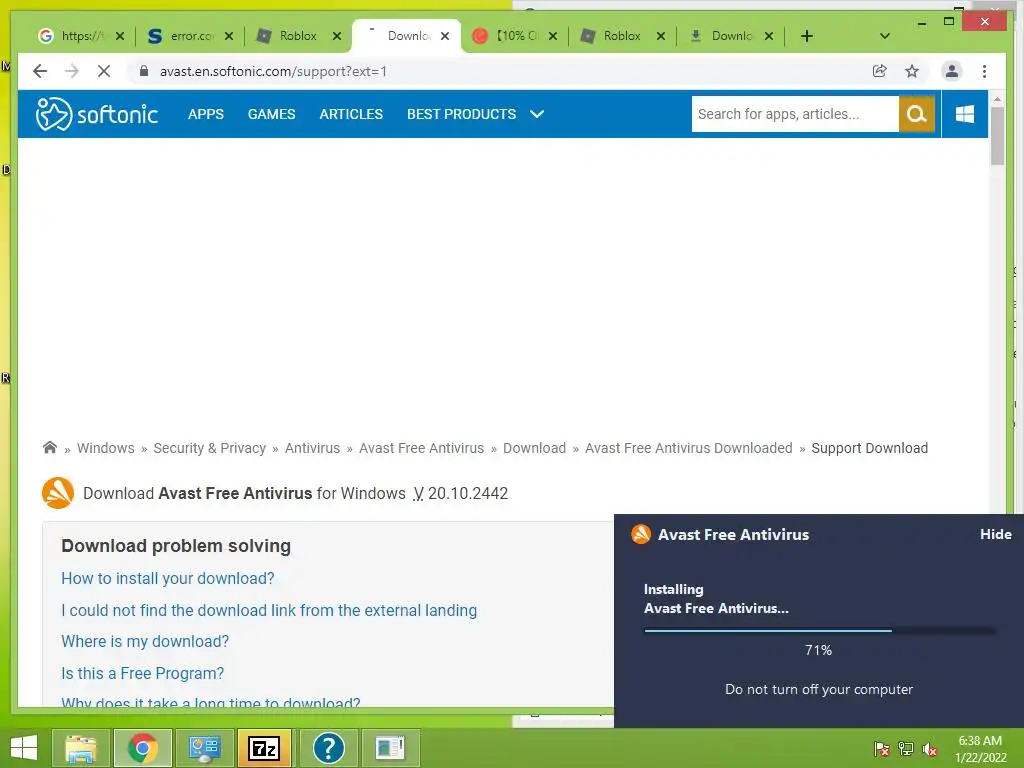This screenshot has height=768, width=1024.
Task: Open the Where is my download link
Action: point(145,642)
